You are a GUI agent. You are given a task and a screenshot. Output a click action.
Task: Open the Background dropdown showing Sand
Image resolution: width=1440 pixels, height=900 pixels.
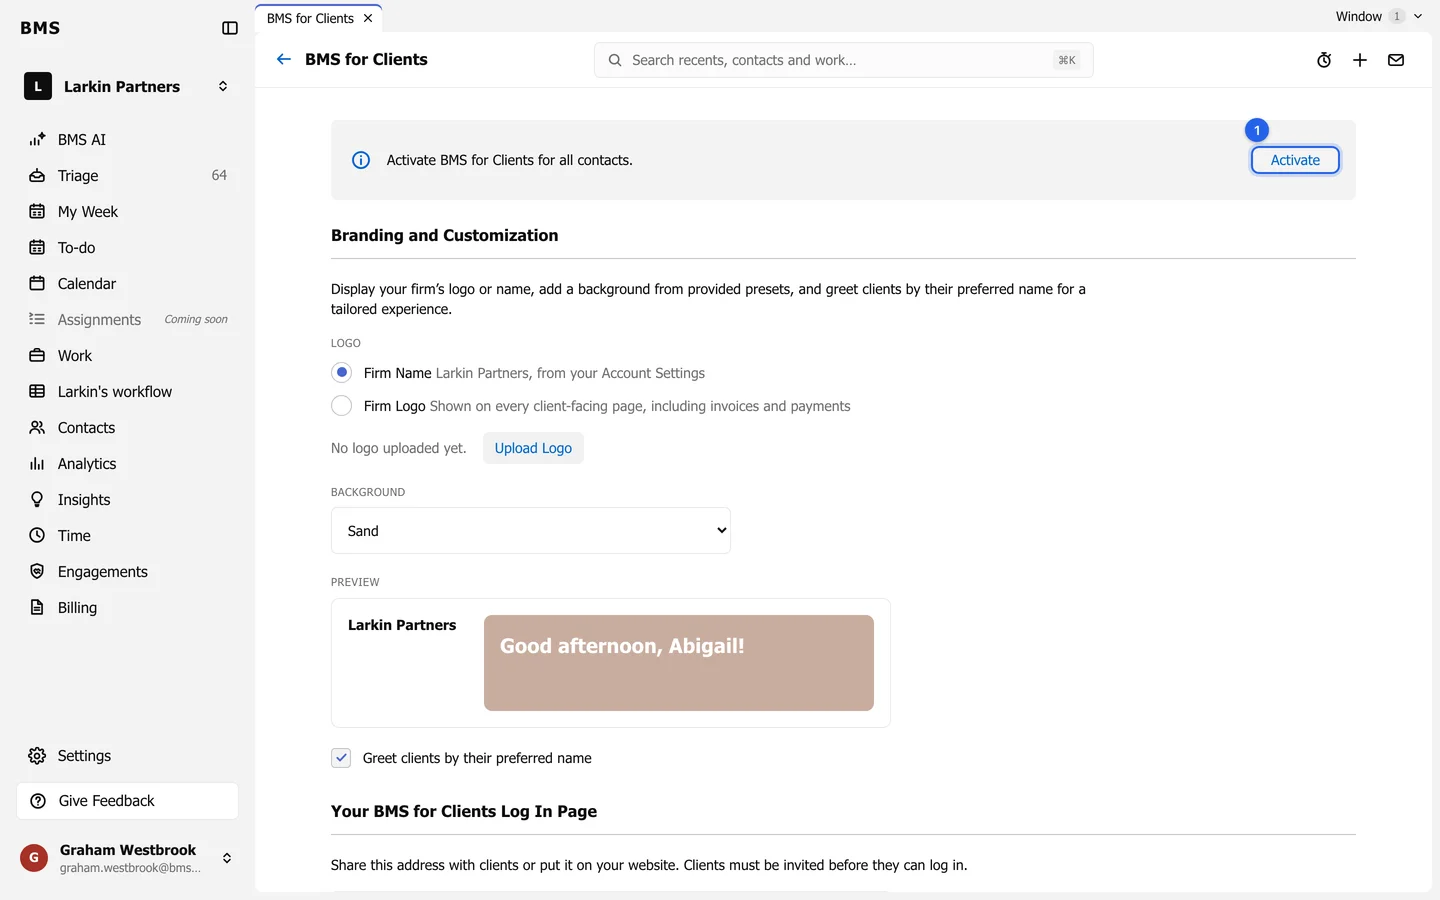(531, 531)
